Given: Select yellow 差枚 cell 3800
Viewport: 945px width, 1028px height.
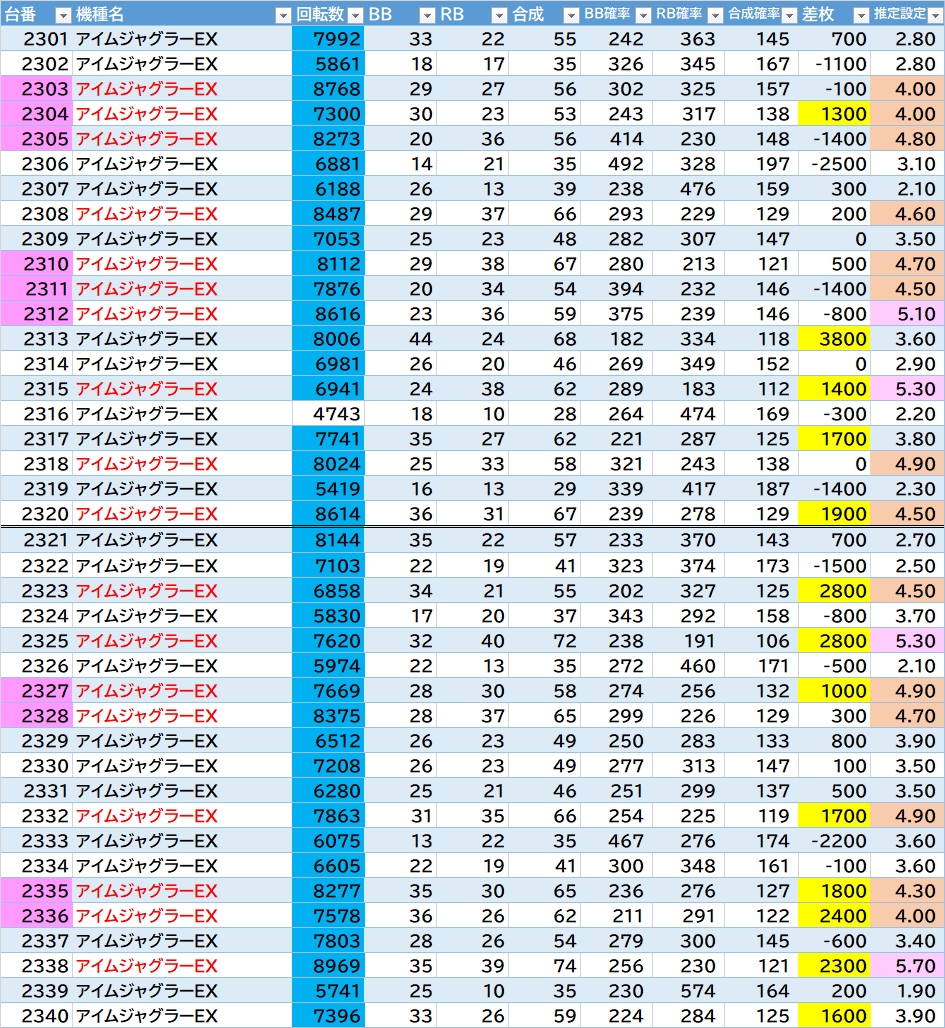Looking at the screenshot, I should pos(834,339).
